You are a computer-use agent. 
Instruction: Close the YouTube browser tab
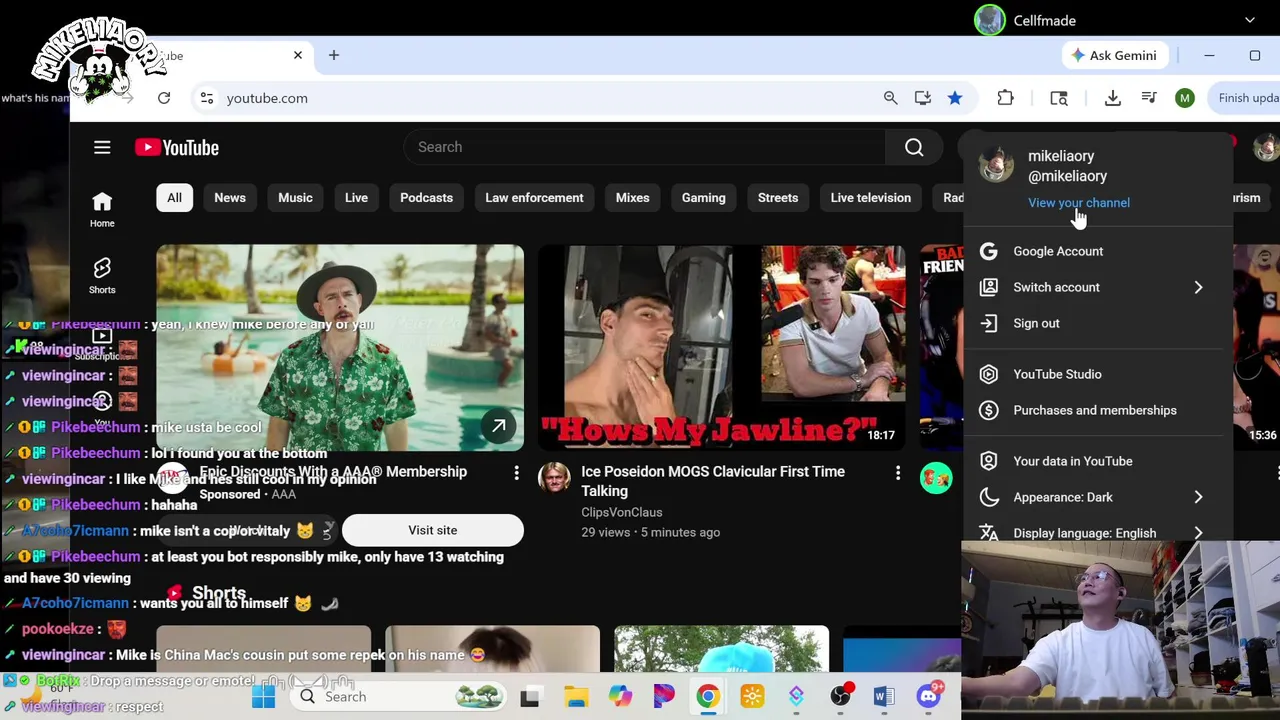[x=298, y=56]
